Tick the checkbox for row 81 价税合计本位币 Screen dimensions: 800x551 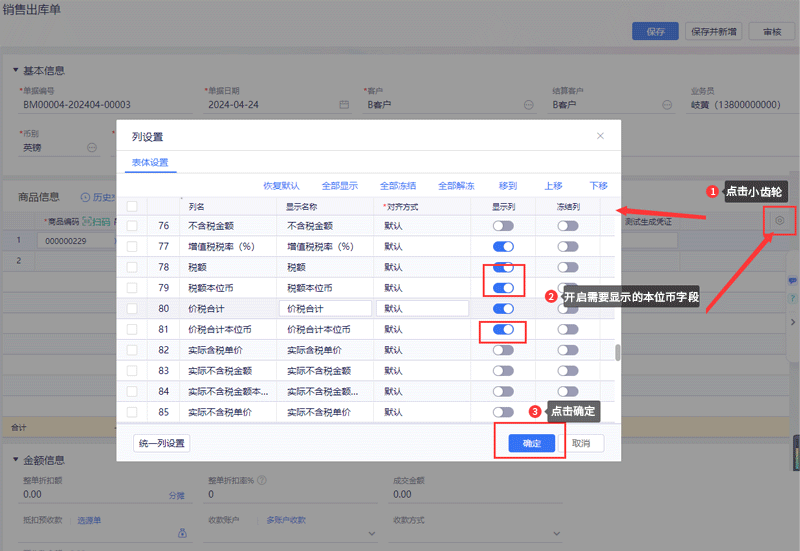tap(132, 329)
